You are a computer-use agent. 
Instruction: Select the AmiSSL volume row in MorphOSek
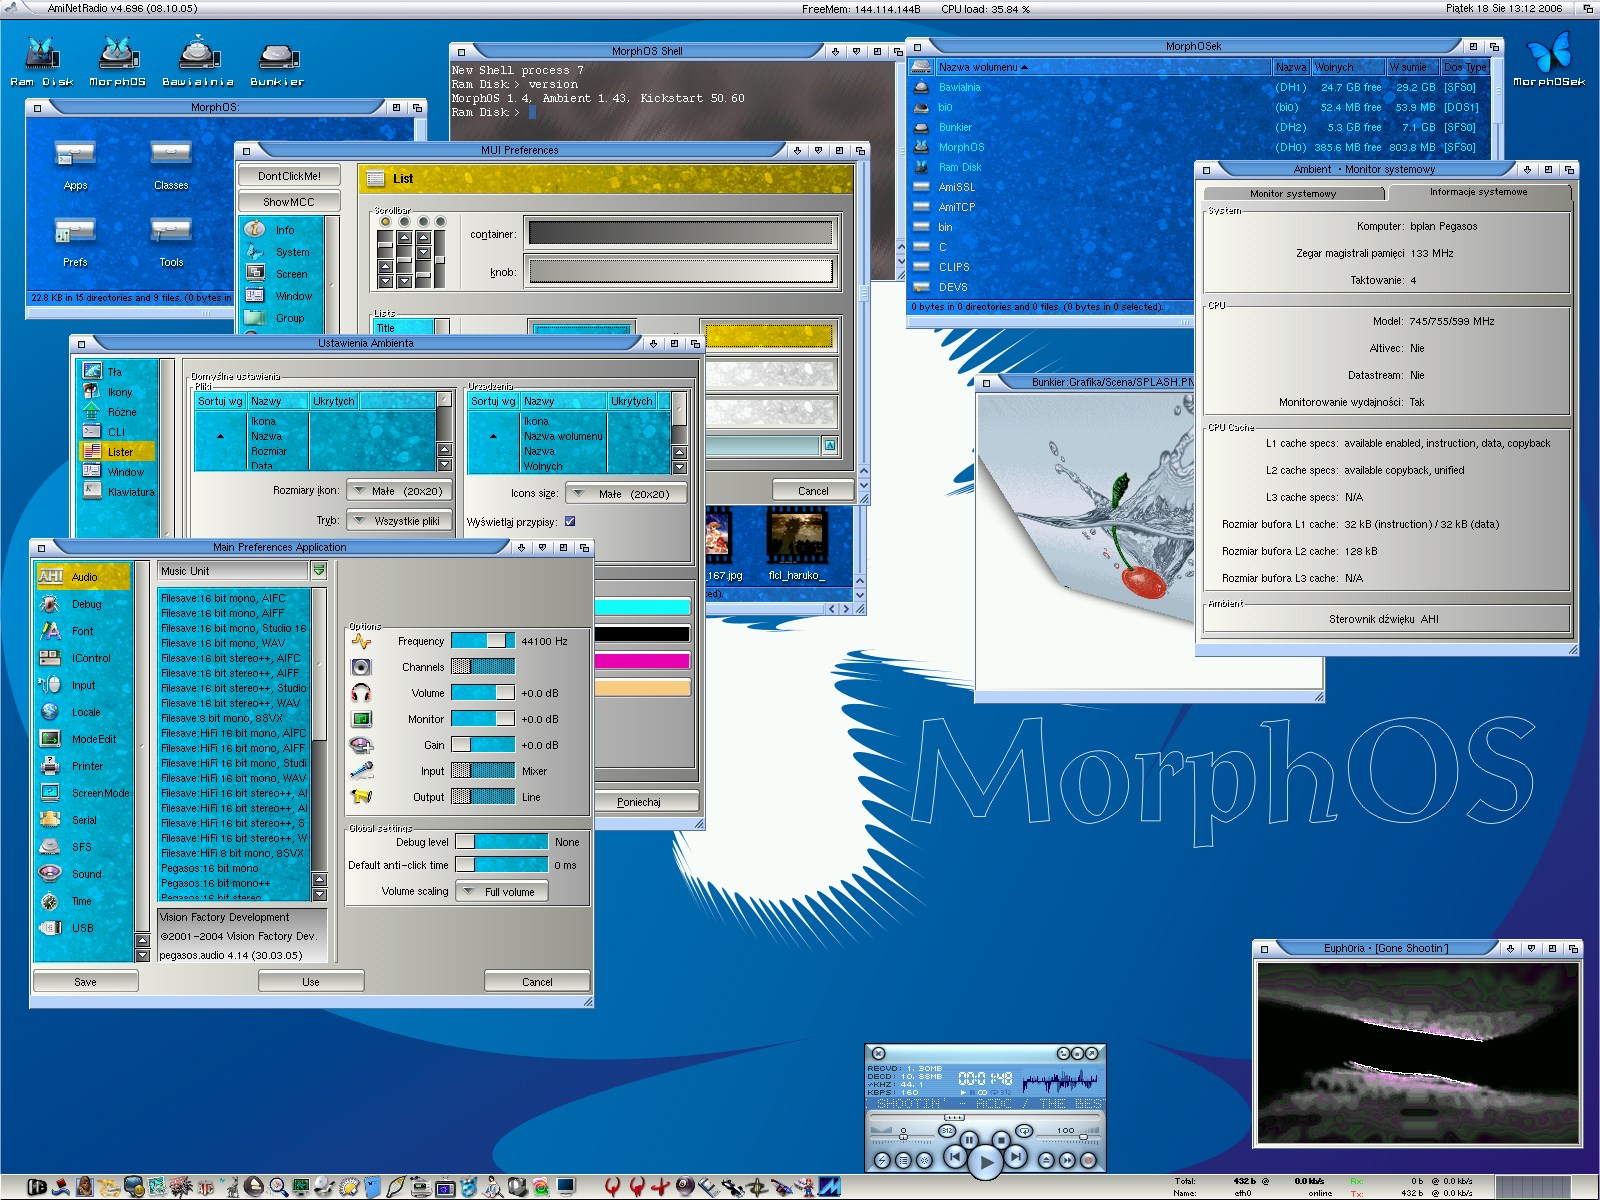click(1050, 187)
